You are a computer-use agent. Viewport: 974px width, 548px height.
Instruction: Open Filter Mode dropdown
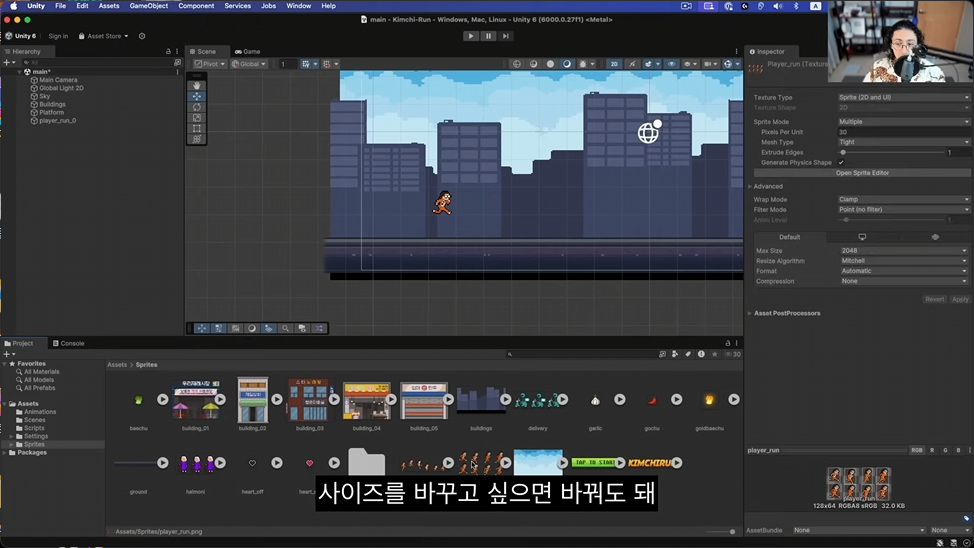click(x=903, y=209)
